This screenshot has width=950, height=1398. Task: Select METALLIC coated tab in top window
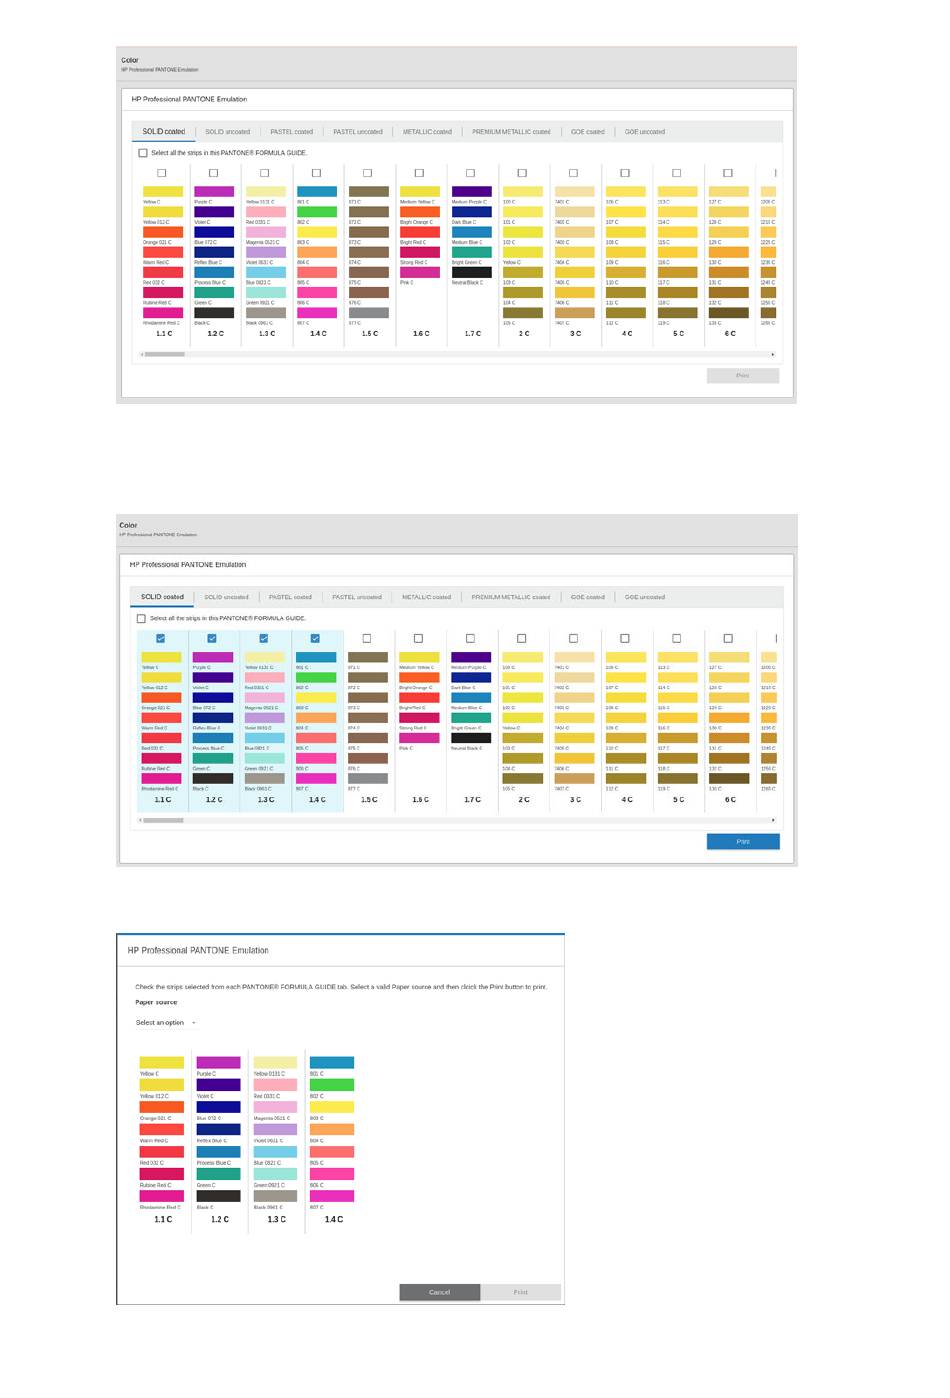(427, 132)
